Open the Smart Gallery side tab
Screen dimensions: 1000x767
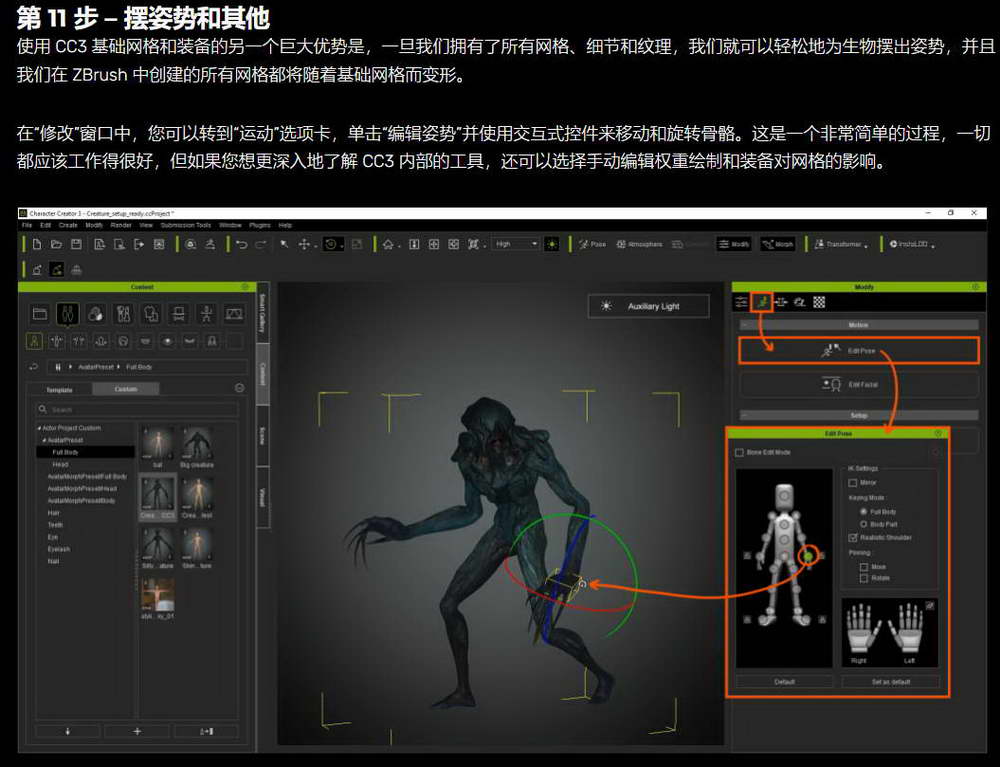(261, 312)
